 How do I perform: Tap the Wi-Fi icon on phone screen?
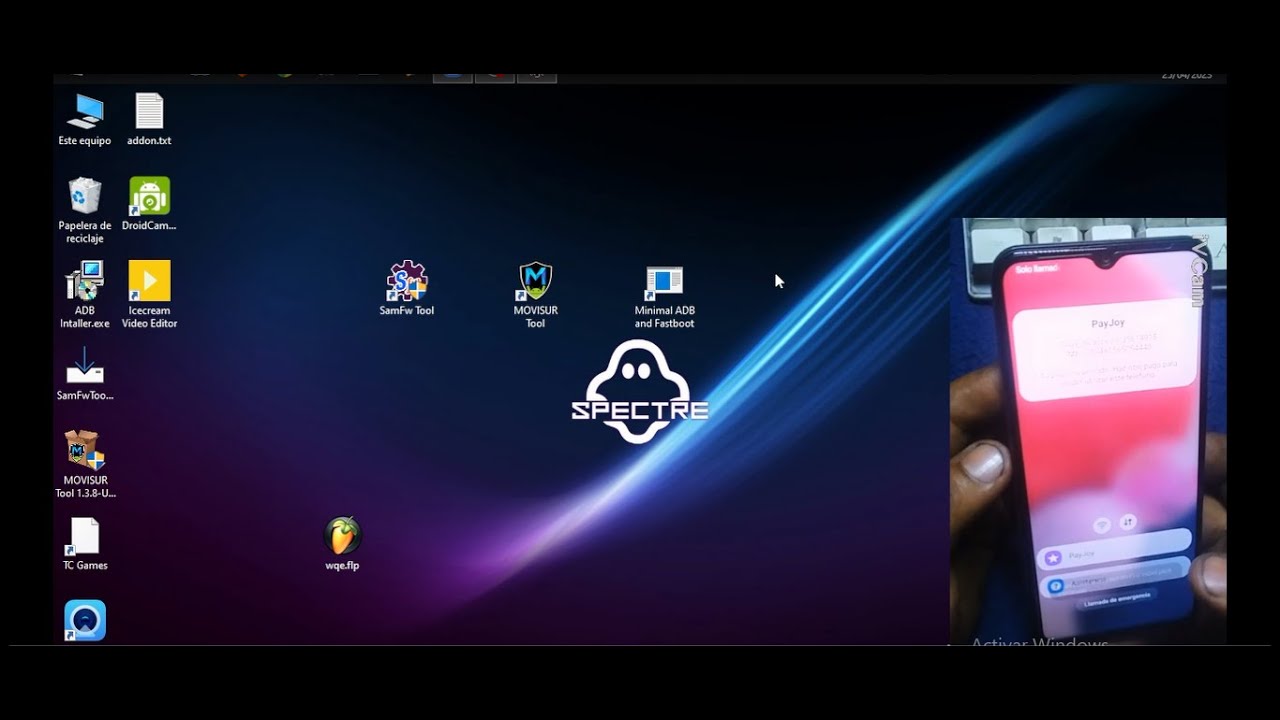click(x=1104, y=525)
